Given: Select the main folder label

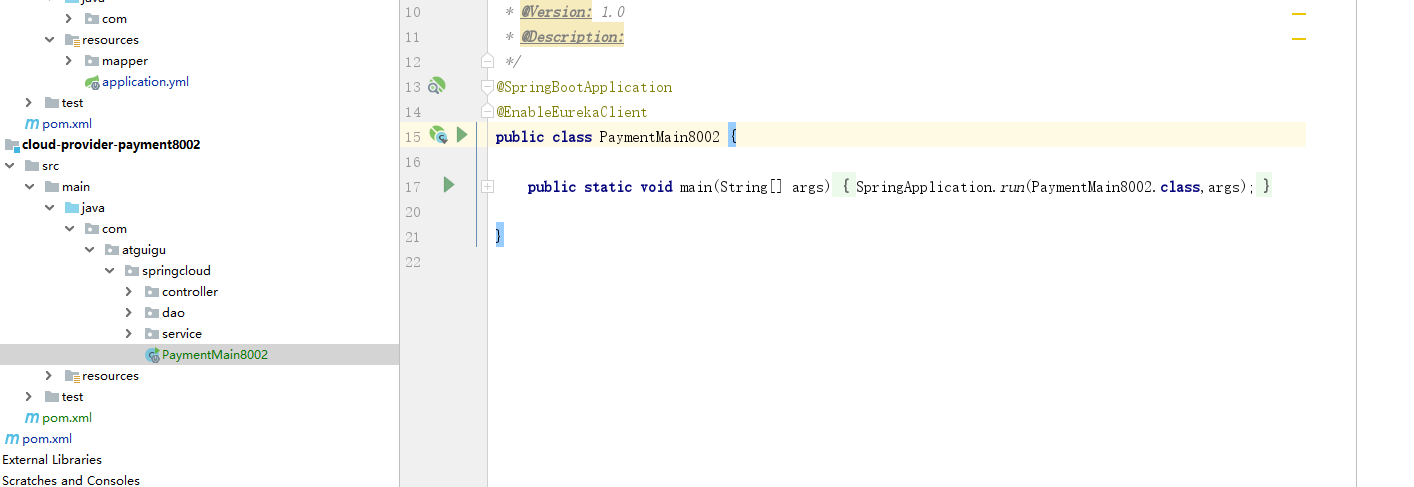Looking at the screenshot, I should pos(76,187).
